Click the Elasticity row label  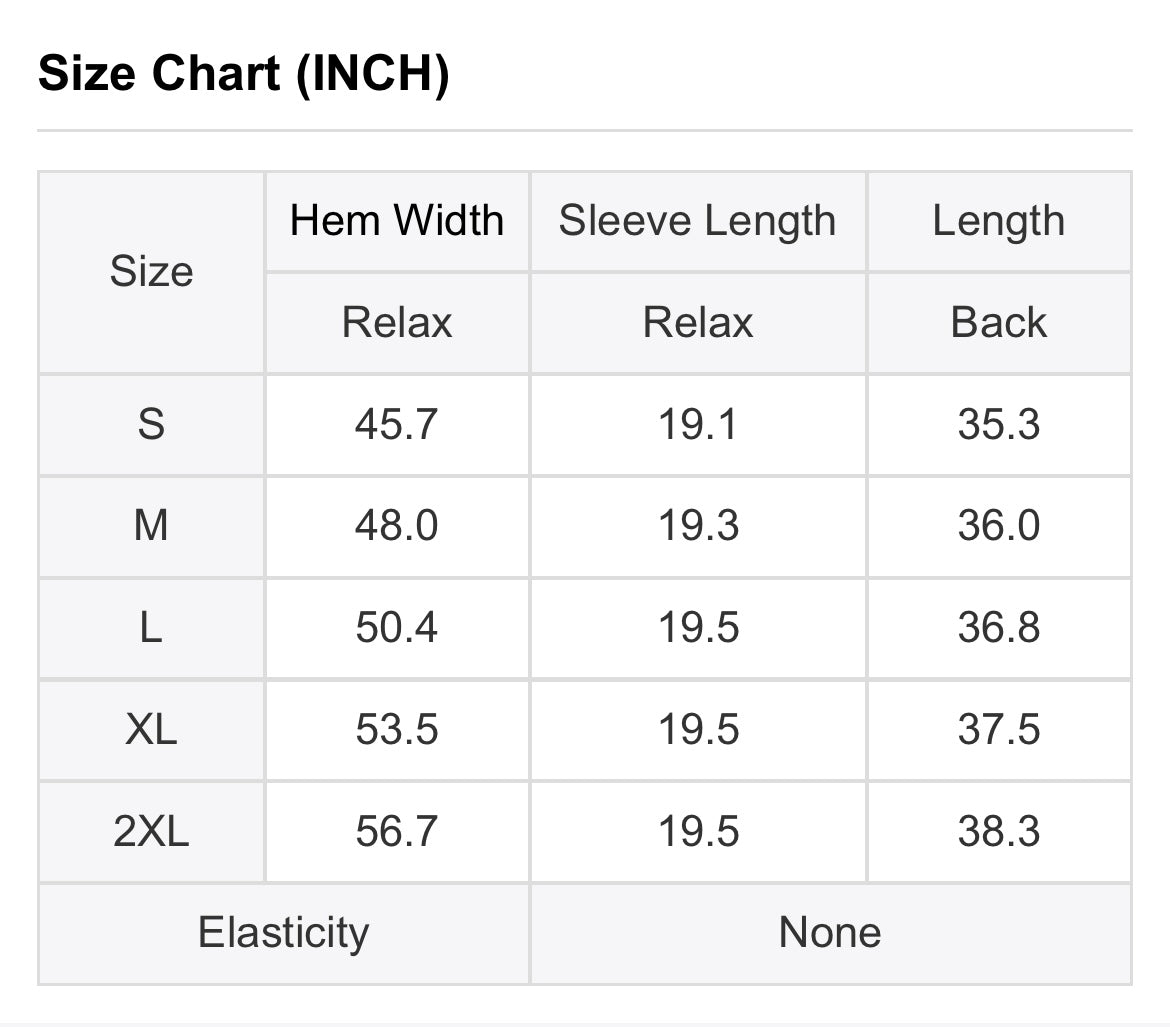283,933
